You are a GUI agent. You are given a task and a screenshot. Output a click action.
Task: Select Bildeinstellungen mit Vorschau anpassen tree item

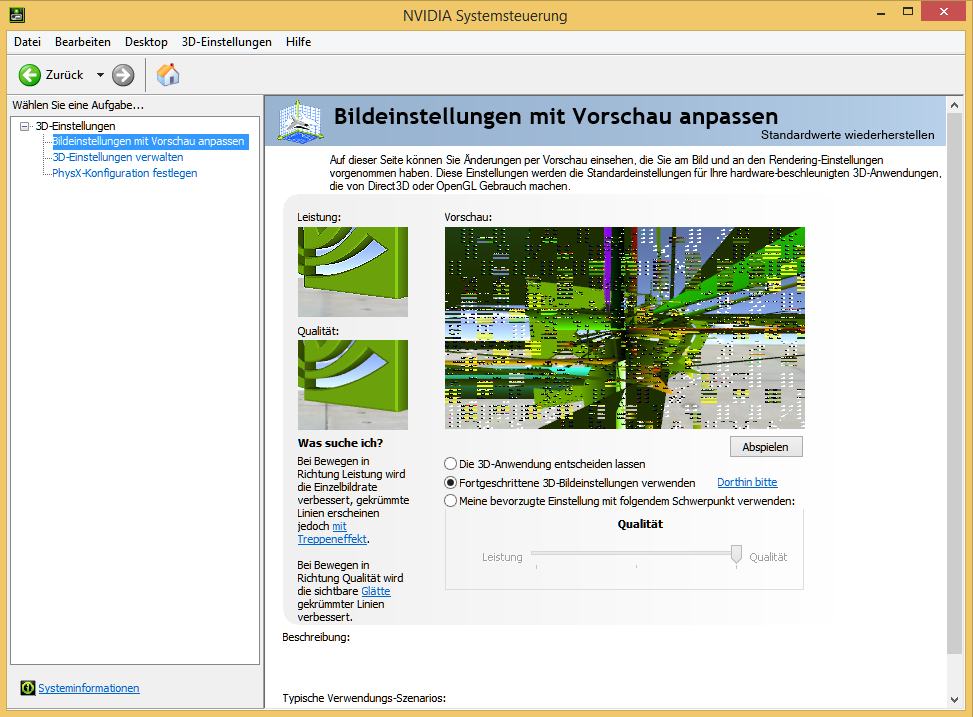[x=148, y=141]
